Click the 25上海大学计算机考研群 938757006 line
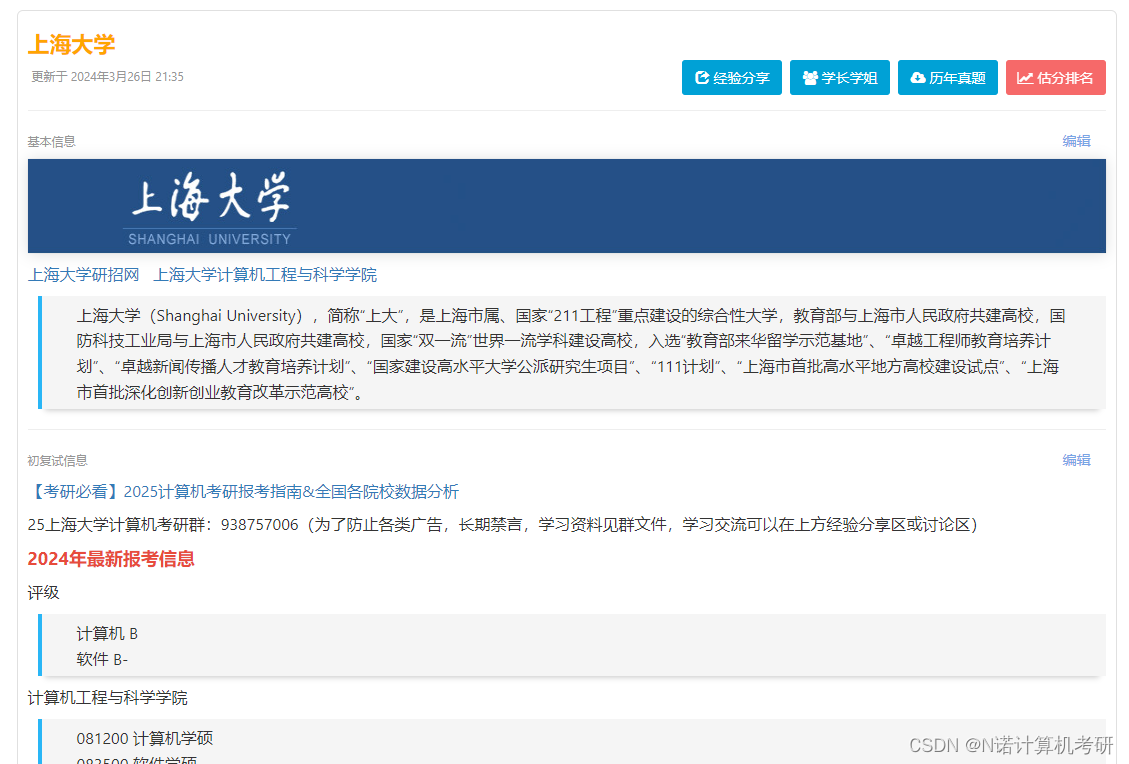1129x764 pixels. [503, 525]
